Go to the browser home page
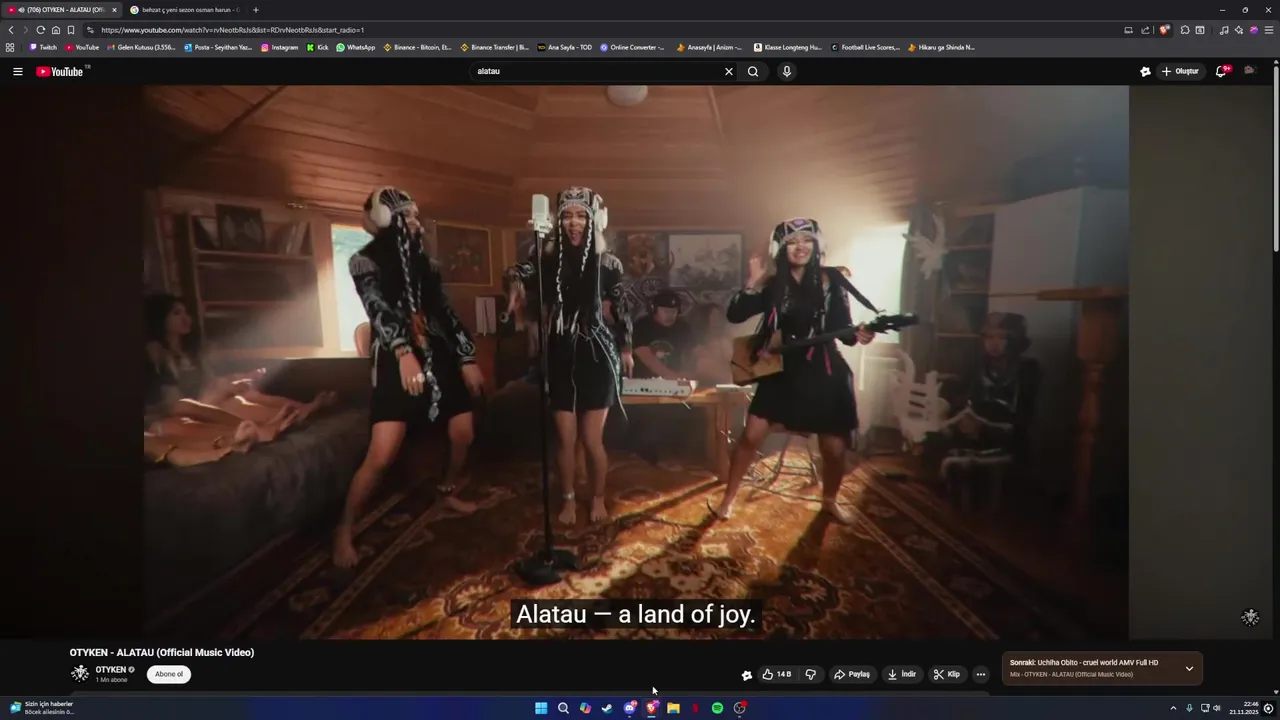This screenshot has width=1280, height=720. [x=55, y=30]
